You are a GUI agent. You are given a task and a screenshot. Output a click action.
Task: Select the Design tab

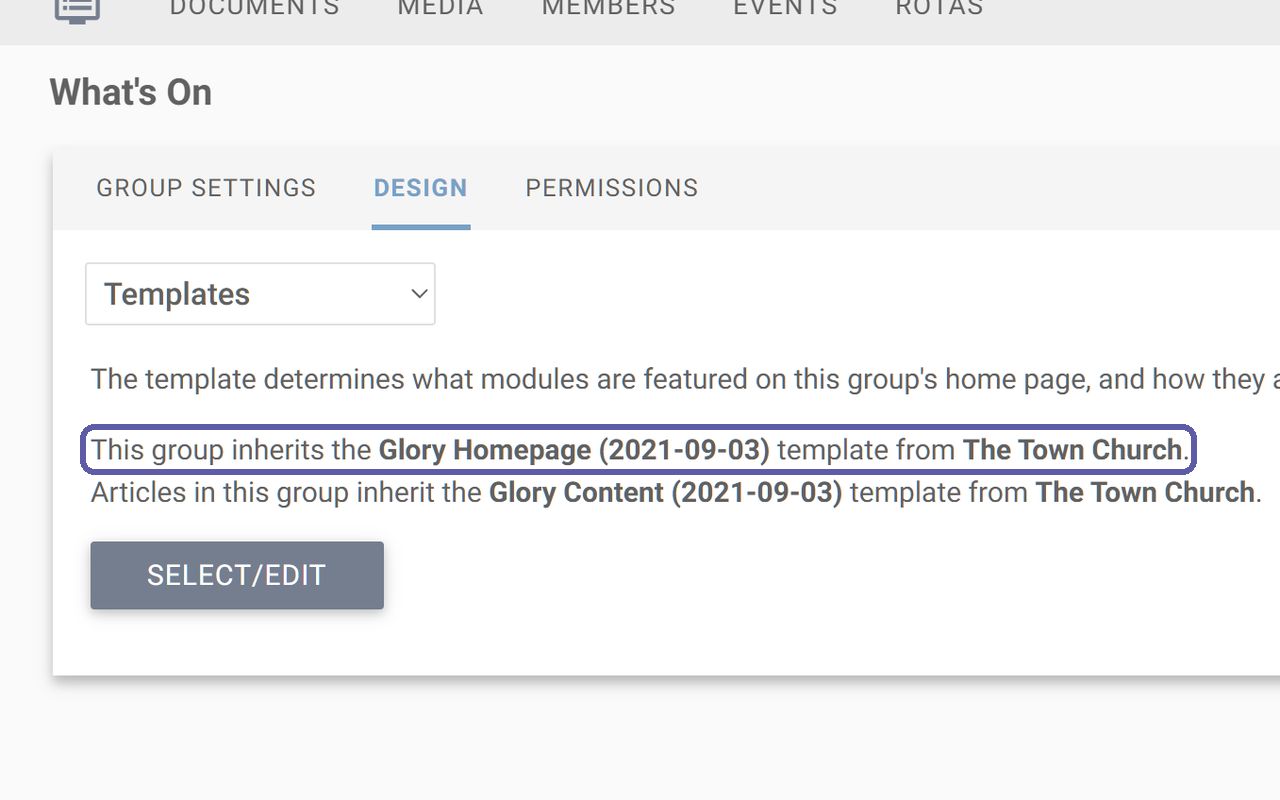tap(421, 188)
